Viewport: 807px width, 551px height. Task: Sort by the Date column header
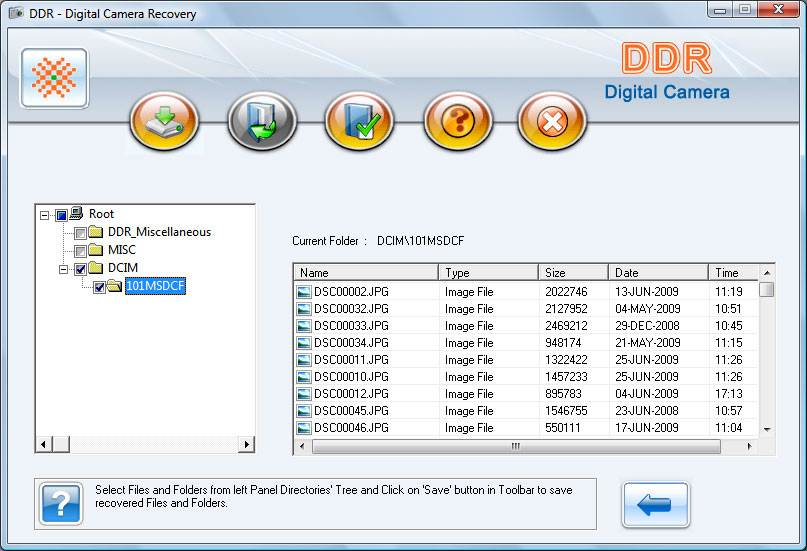[x=658, y=273]
